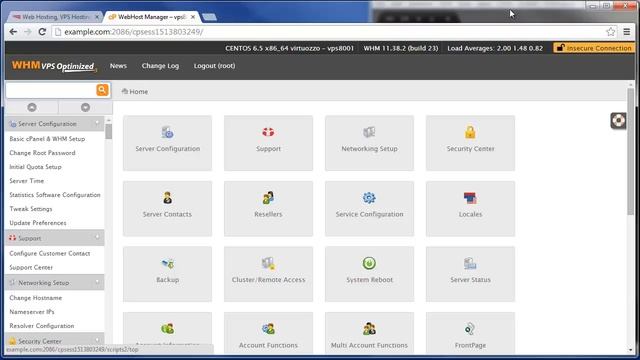
Task: Open the Account Information tile icon
Action: tap(167, 329)
